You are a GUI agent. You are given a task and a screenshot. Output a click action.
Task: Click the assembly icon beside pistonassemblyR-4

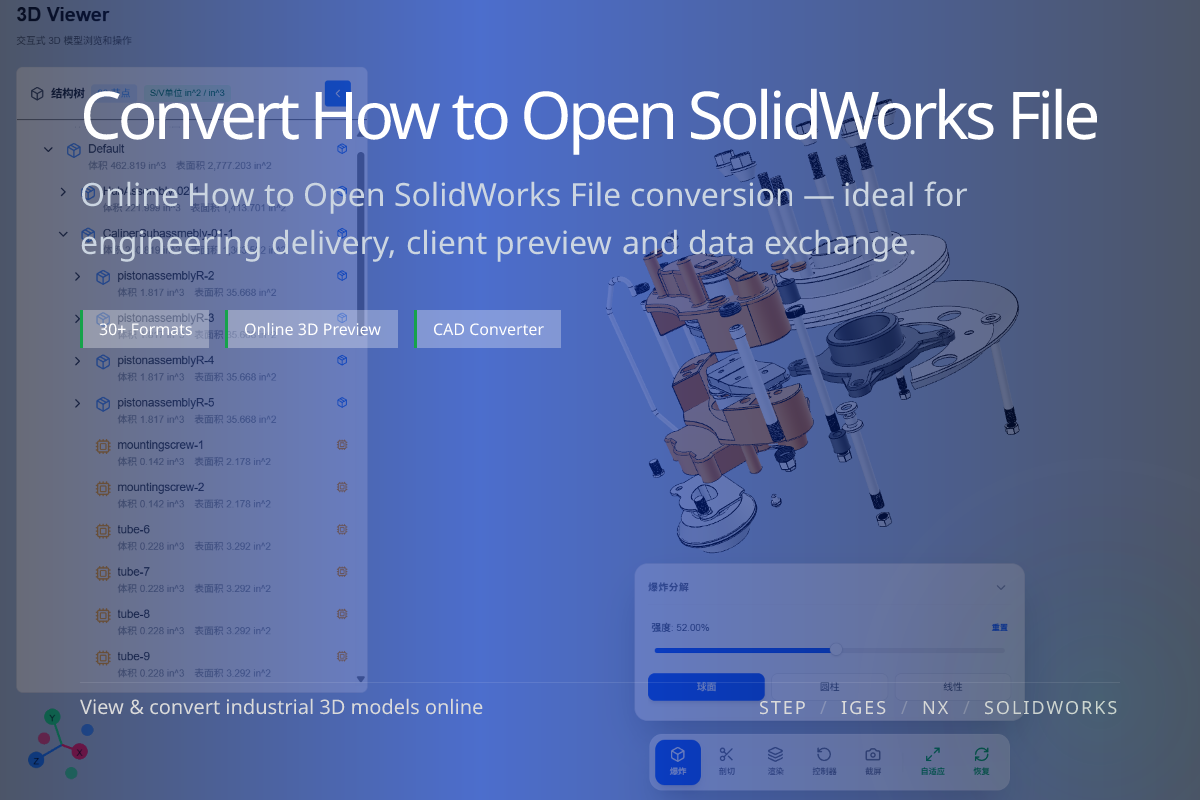(102, 361)
